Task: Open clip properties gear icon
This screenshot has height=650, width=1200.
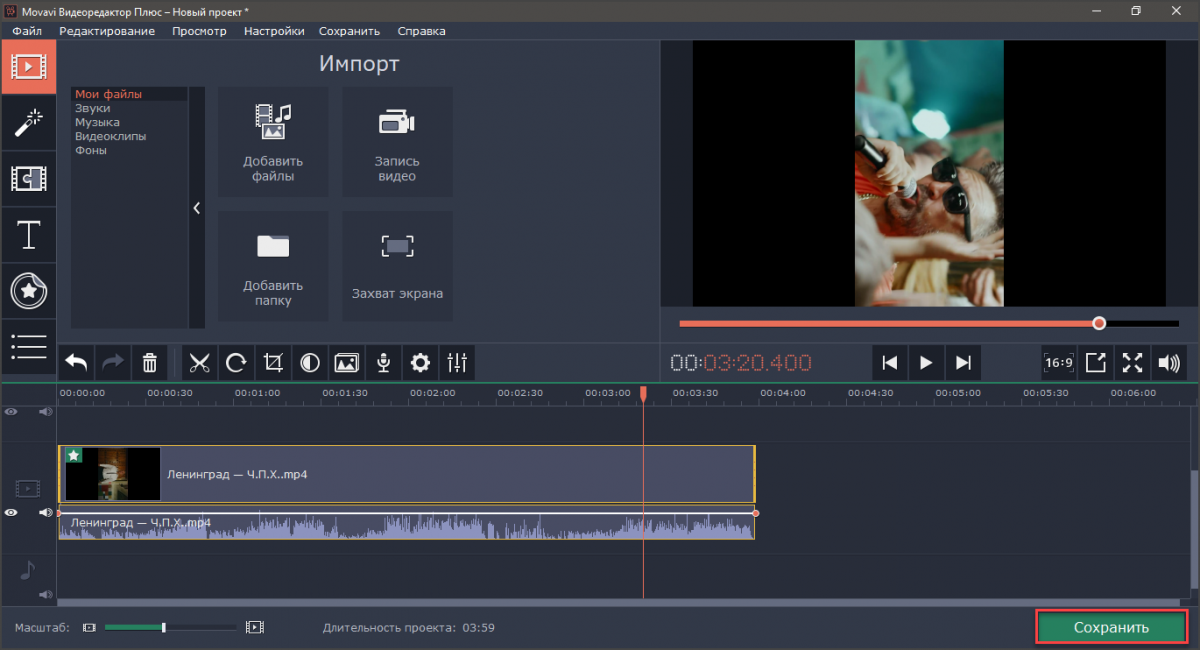Action: pyautogui.click(x=421, y=362)
